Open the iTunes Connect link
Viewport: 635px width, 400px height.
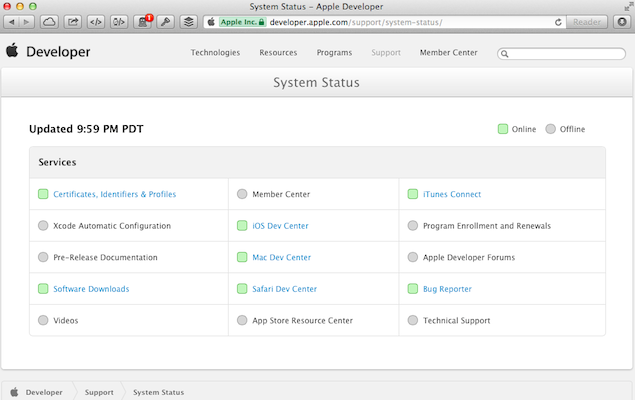pyautogui.click(x=452, y=194)
